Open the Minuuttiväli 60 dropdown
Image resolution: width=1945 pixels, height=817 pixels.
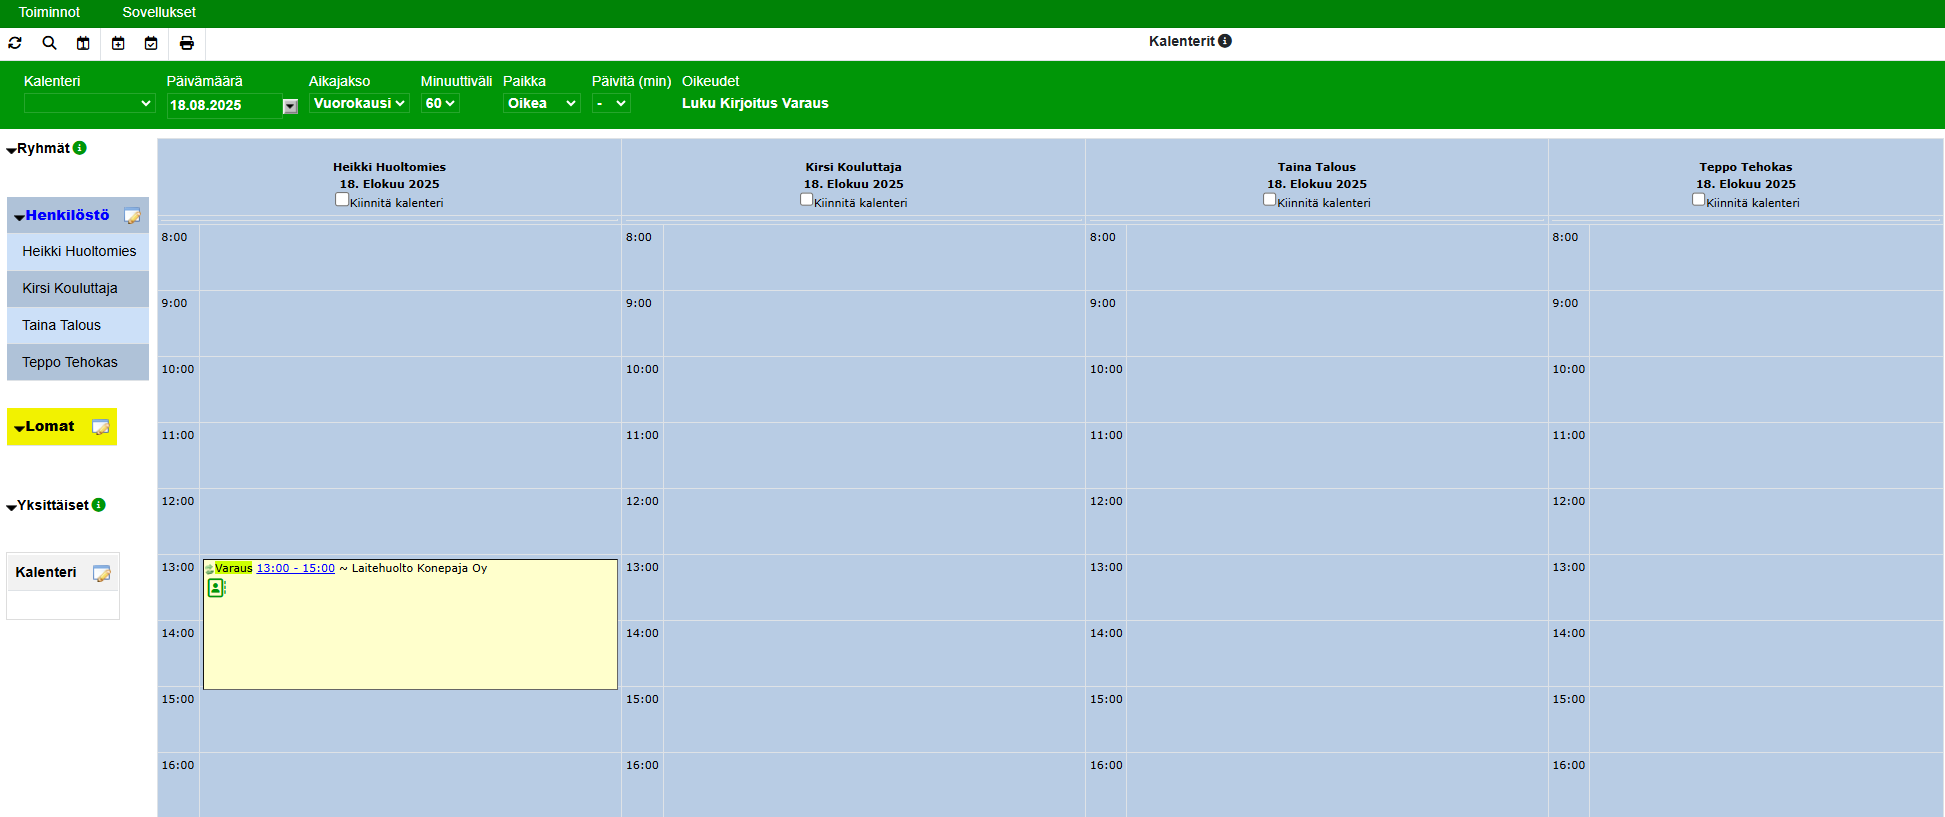pyautogui.click(x=439, y=103)
